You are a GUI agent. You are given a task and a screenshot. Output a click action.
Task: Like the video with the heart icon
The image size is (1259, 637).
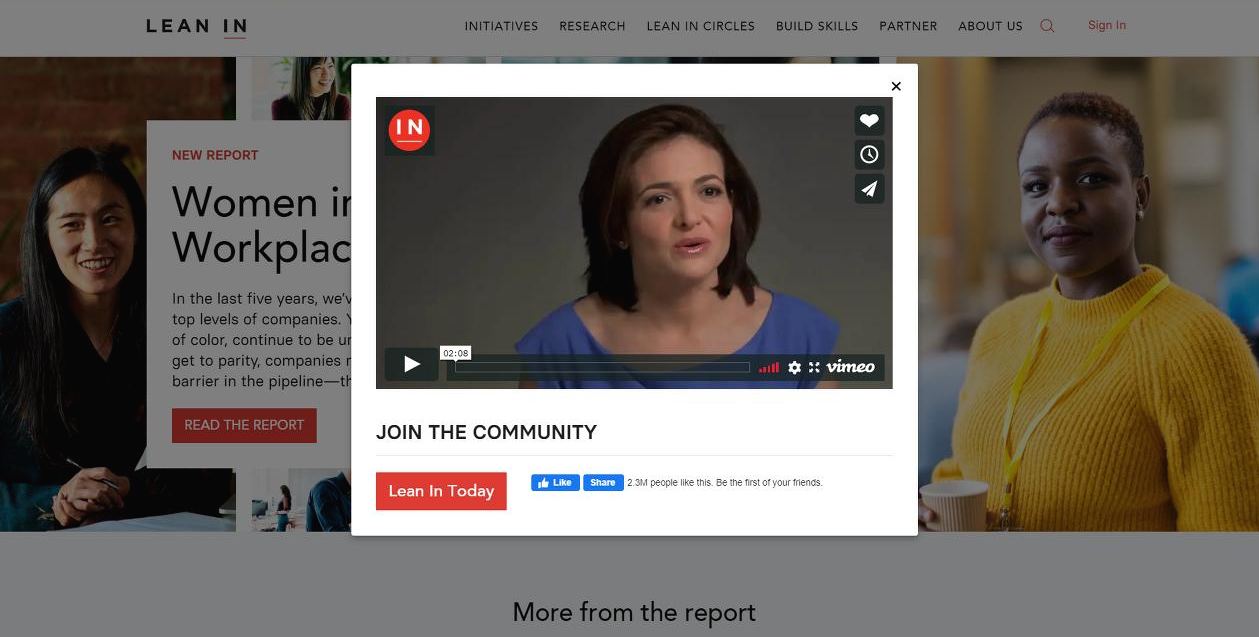tap(869, 120)
